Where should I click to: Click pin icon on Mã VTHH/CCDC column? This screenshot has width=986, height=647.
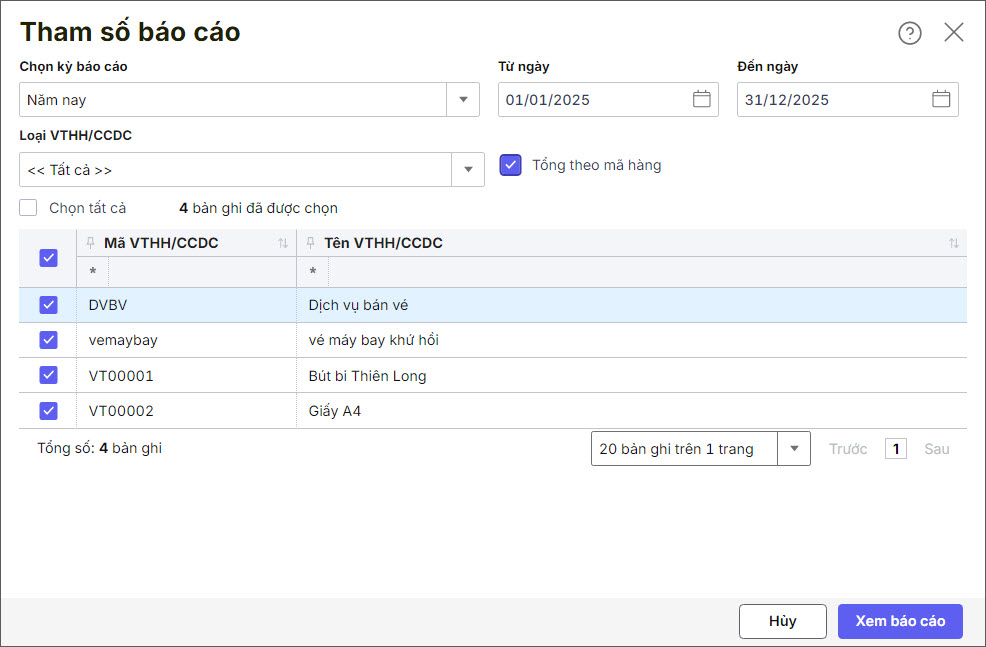click(91, 243)
